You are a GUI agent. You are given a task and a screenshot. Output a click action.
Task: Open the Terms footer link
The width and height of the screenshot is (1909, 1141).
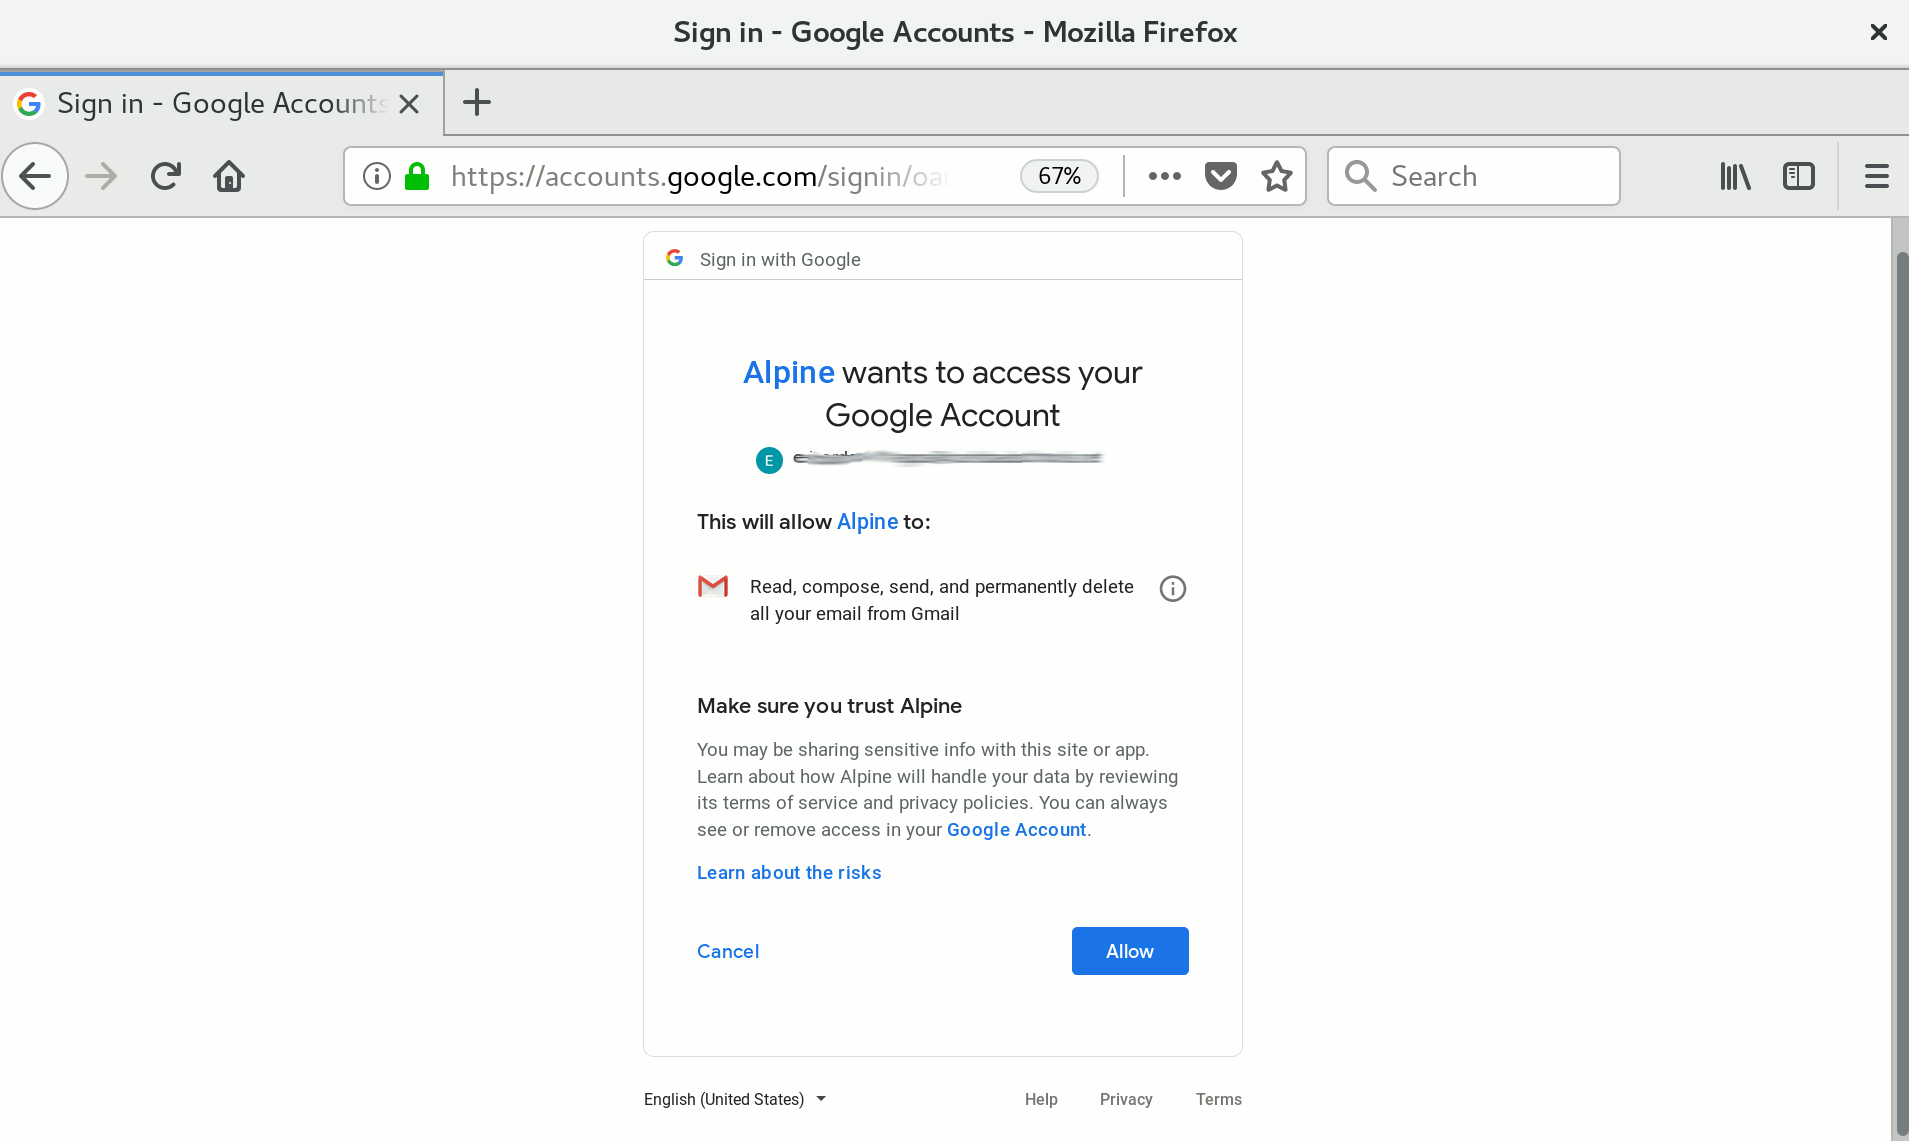tap(1218, 1099)
